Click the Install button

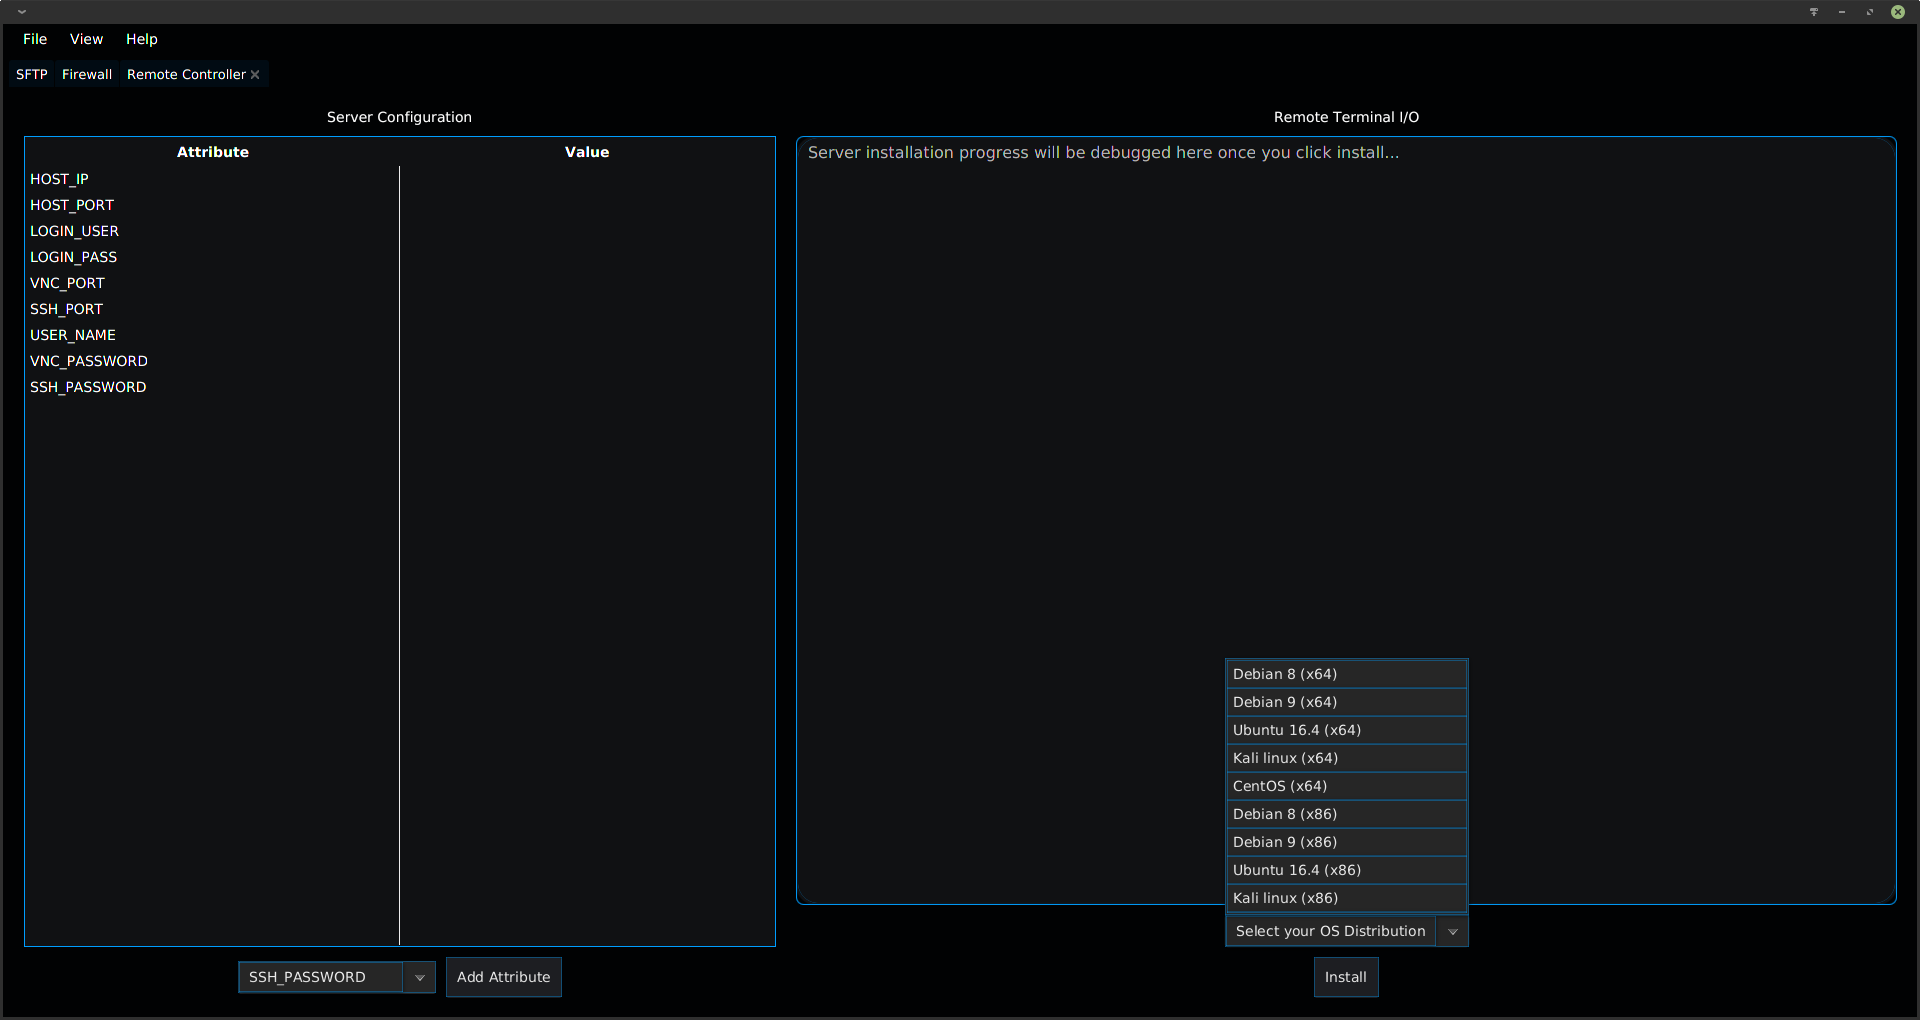(x=1346, y=977)
